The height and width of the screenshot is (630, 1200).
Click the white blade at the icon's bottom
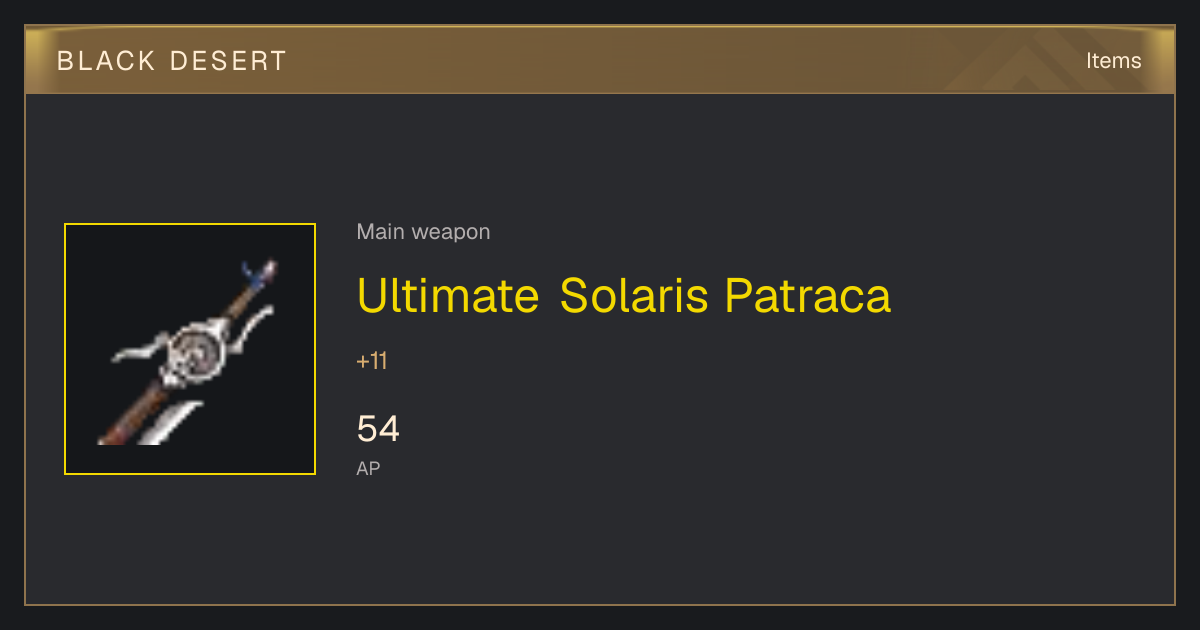[172, 424]
